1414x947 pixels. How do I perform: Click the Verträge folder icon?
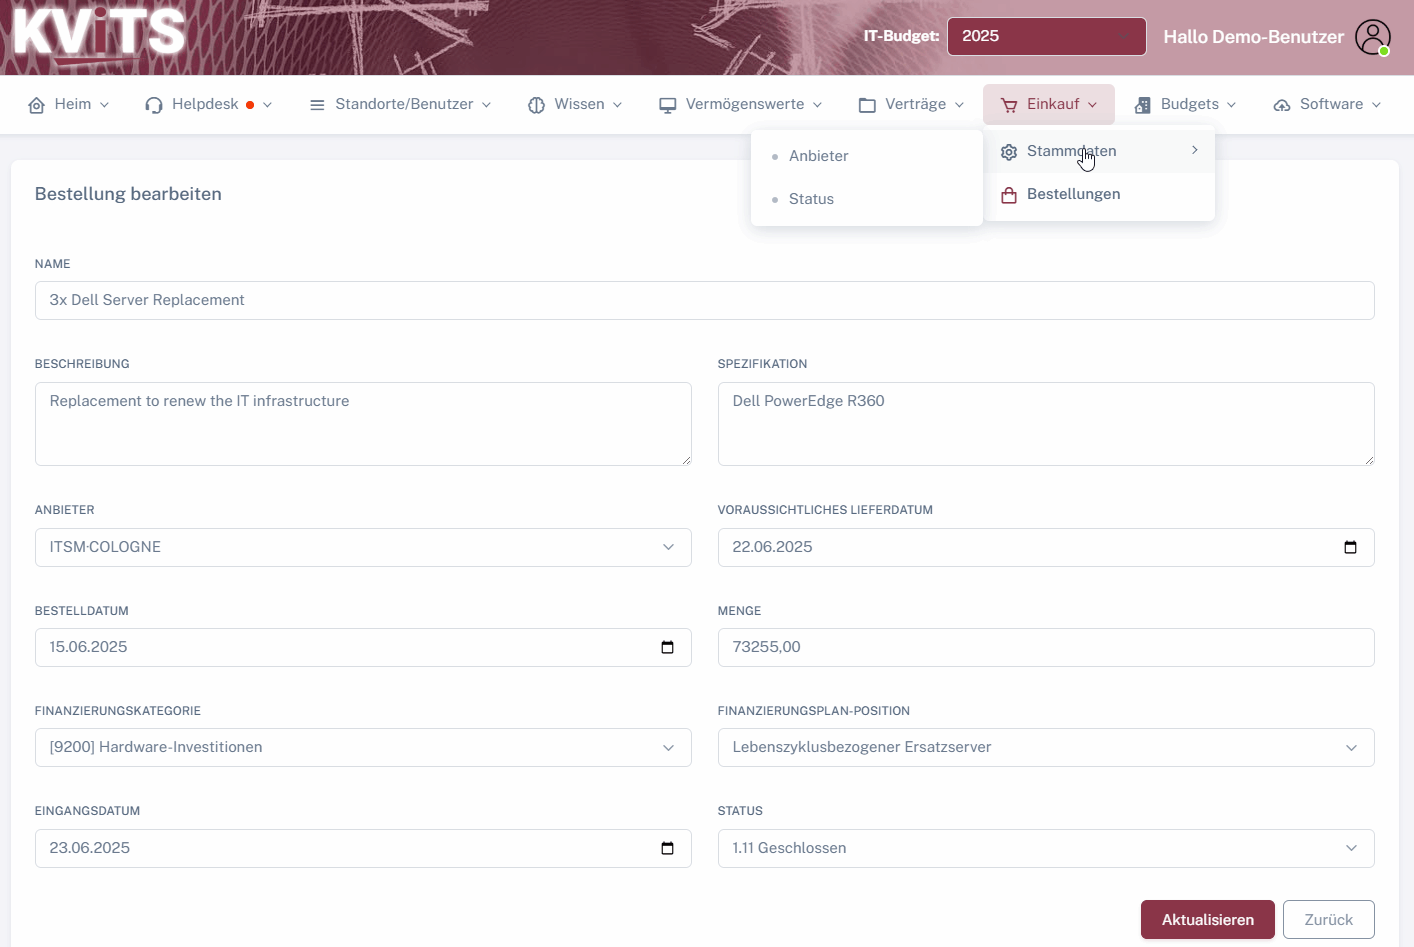tap(867, 105)
